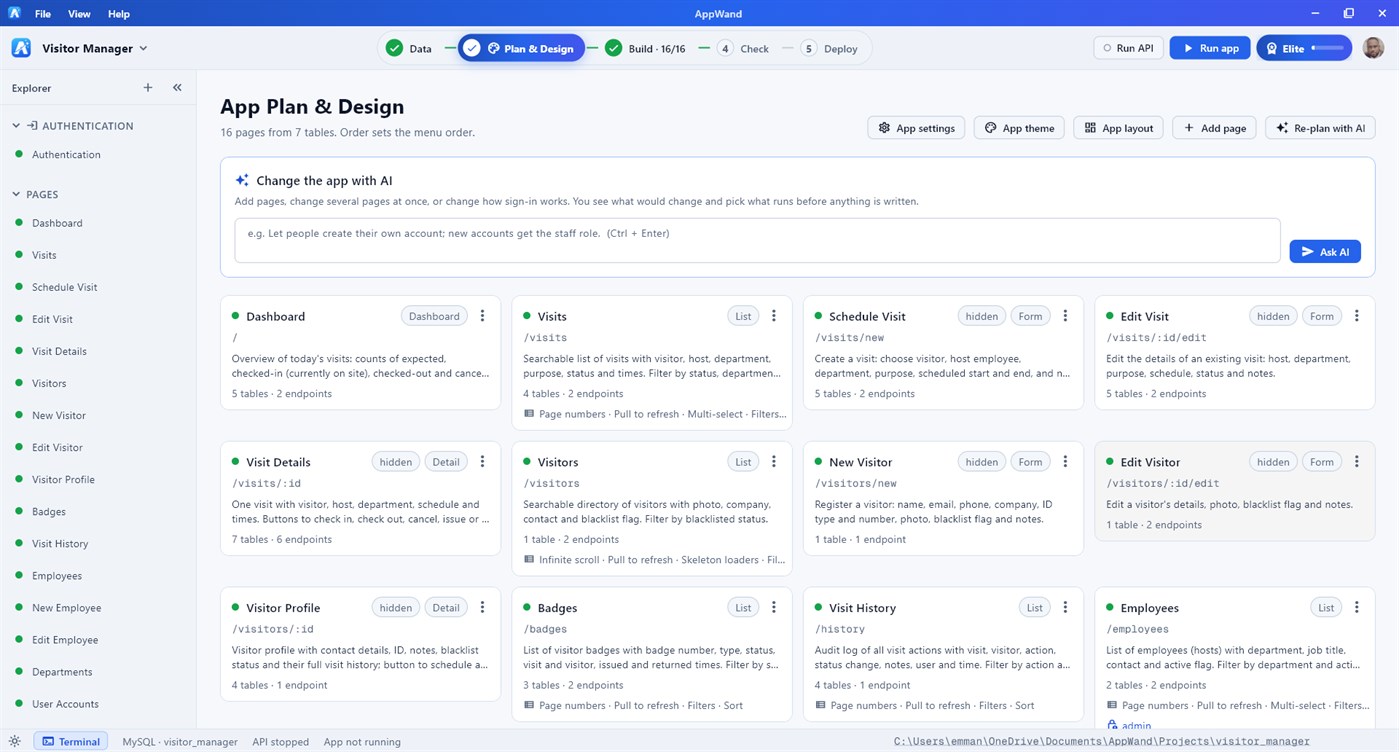Open the Schedule Visit card's three-dot menu

click(1065, 316)
